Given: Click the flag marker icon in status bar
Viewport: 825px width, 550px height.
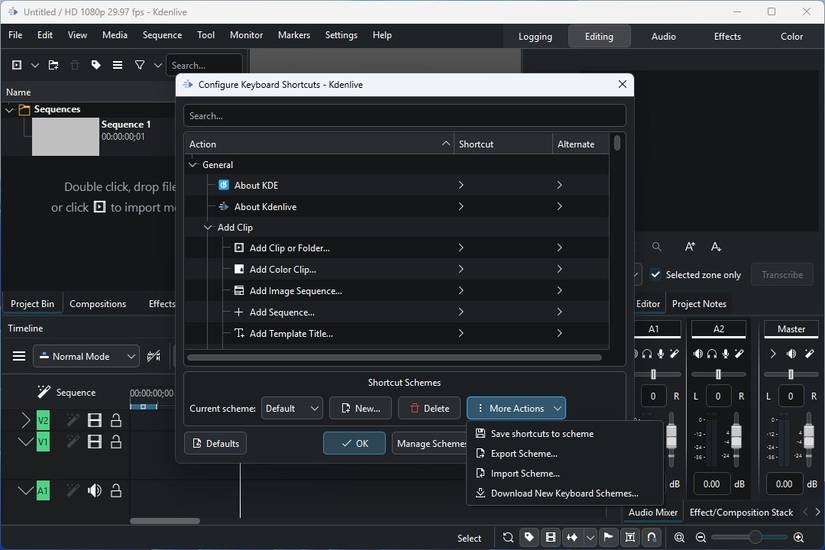Looking at the screenshot, I should 608,537.
